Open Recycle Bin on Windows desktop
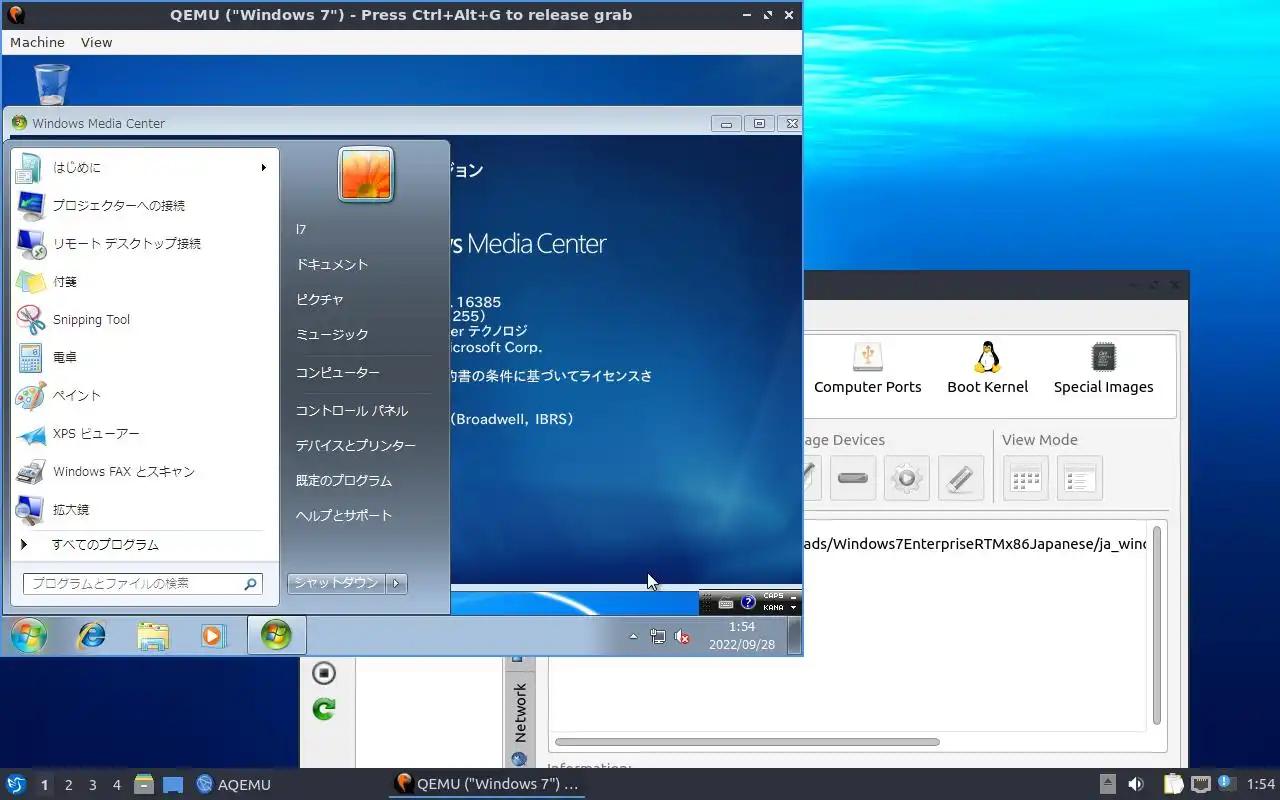This screenshot has height=800, width=1280. tap(51, 84)
